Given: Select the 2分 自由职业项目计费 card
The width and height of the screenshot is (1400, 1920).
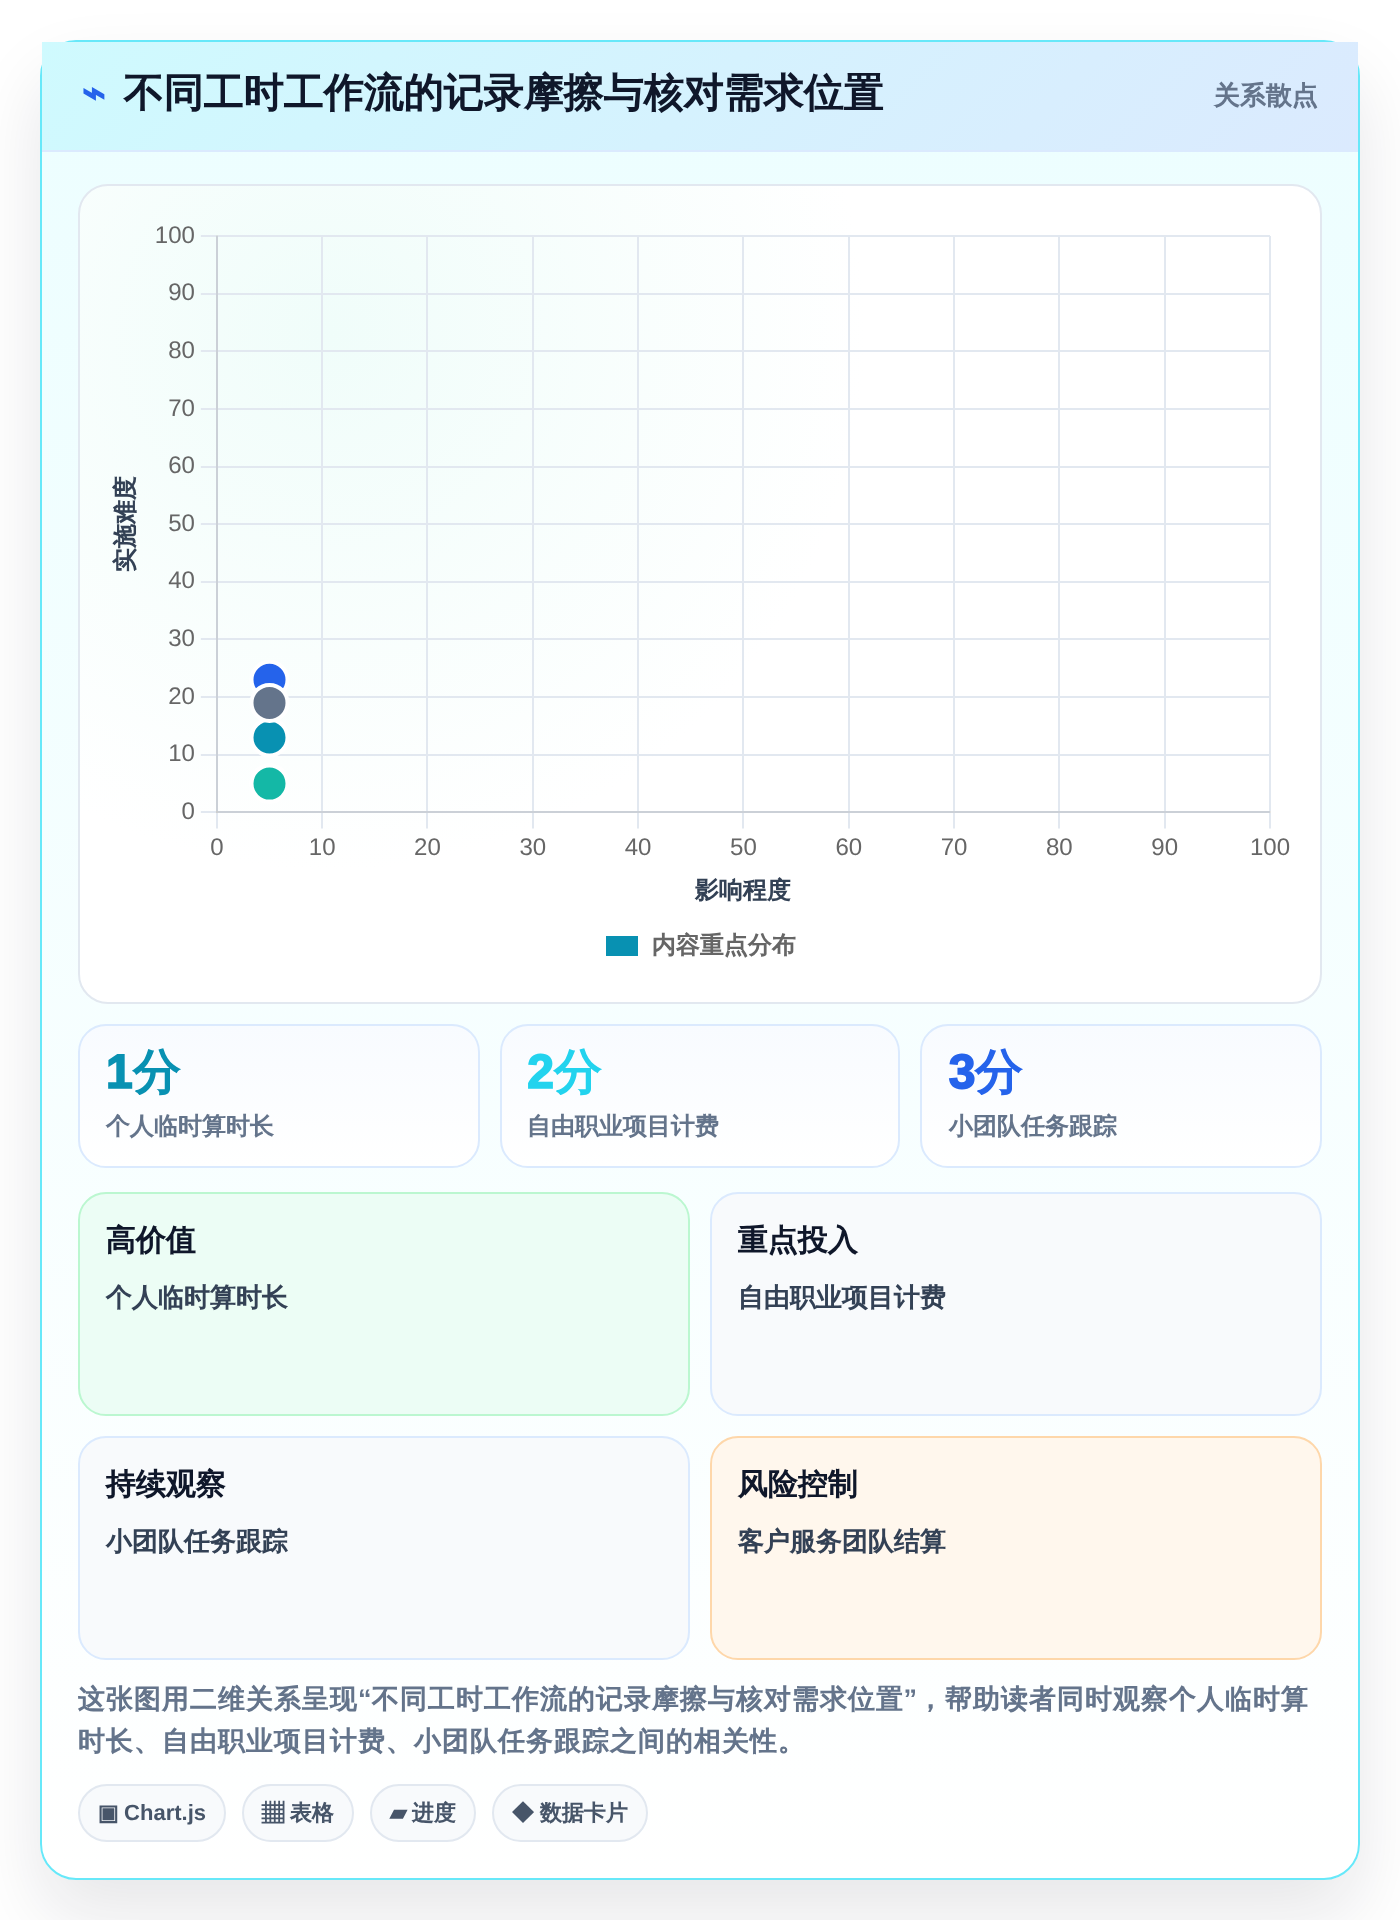Looking at the screenshot, I should [x=700, y=1096].
